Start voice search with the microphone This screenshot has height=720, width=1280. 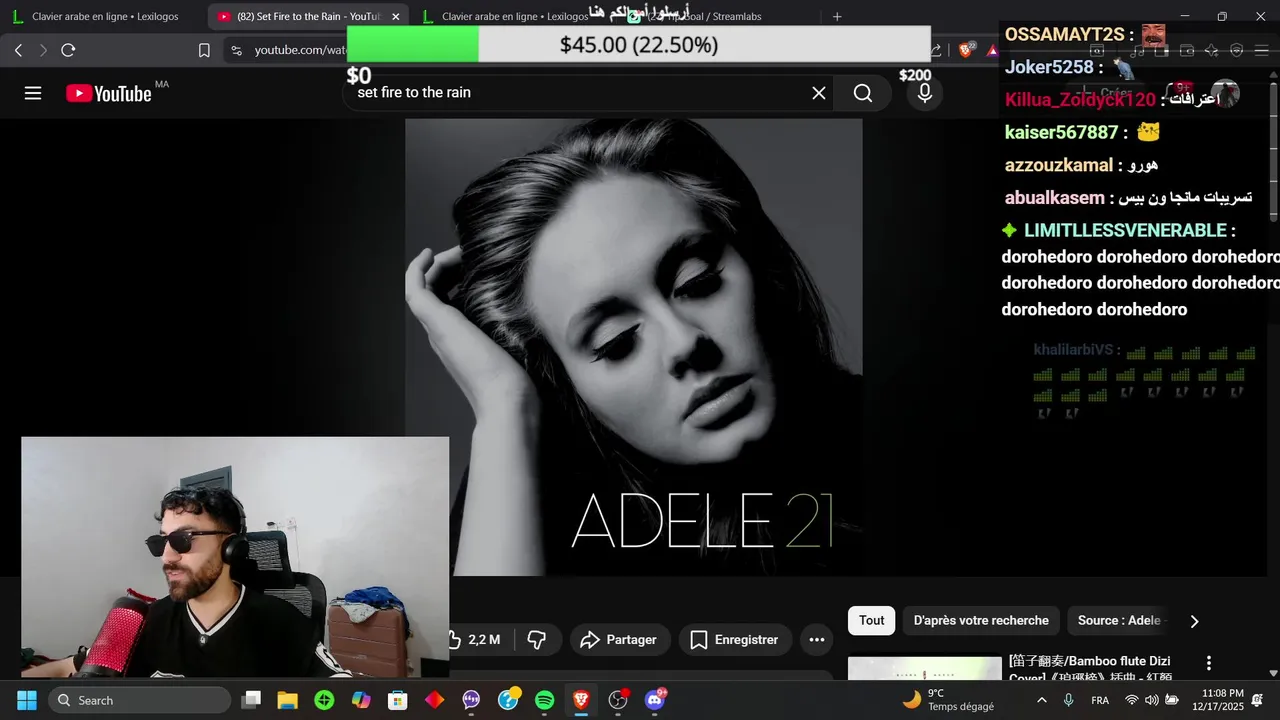coord(925,93)
